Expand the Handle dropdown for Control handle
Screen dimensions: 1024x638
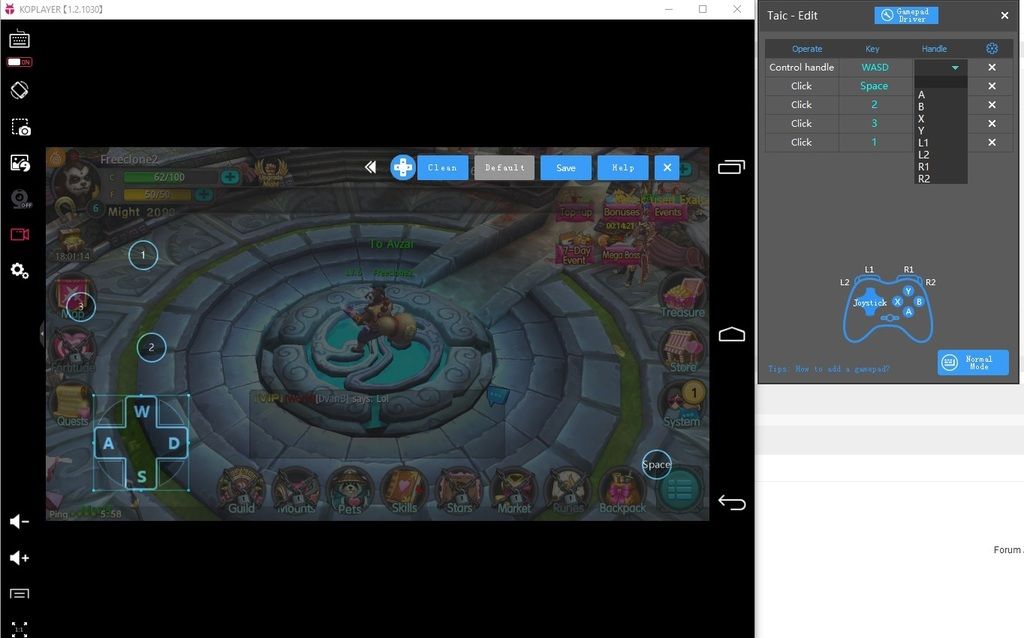(954, 68)
